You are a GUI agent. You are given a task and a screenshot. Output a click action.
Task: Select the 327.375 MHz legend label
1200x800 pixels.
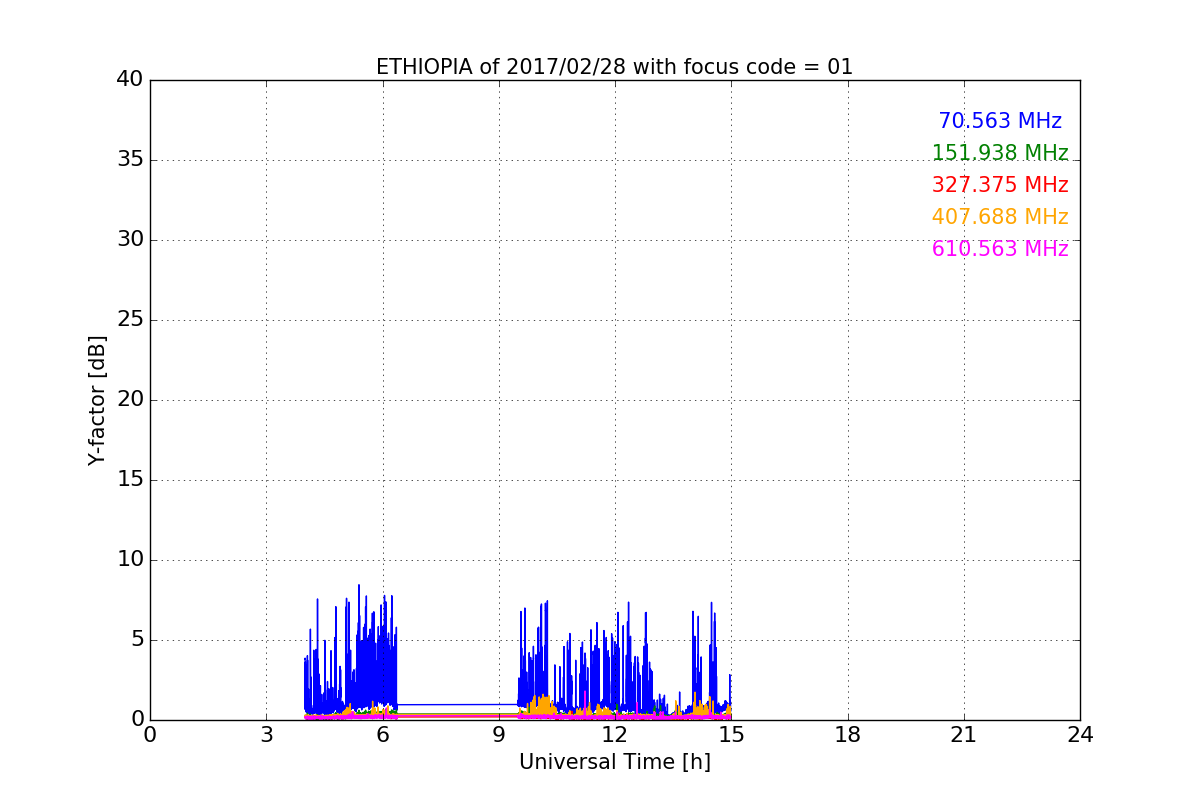click(1000, 185)
